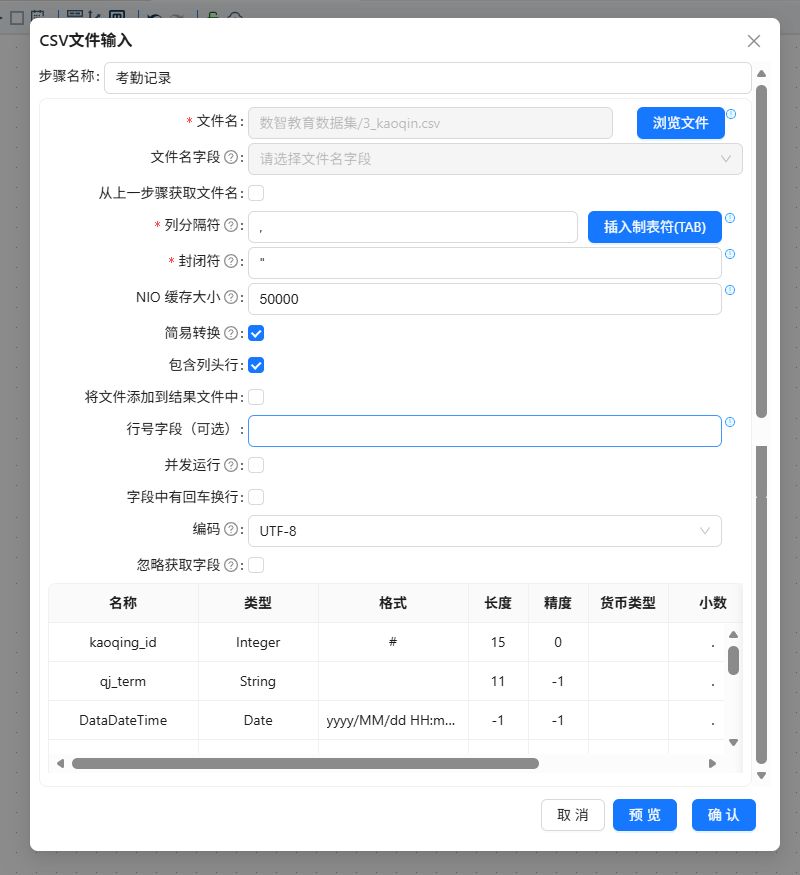
Task: Enable 将文件添加到结果文件中 checkbox
Action: click(256, 397)
